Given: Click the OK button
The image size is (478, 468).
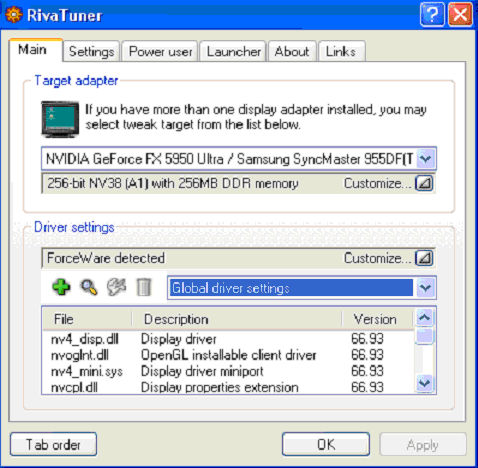Looking at the screenshot, I should point(326,444).
